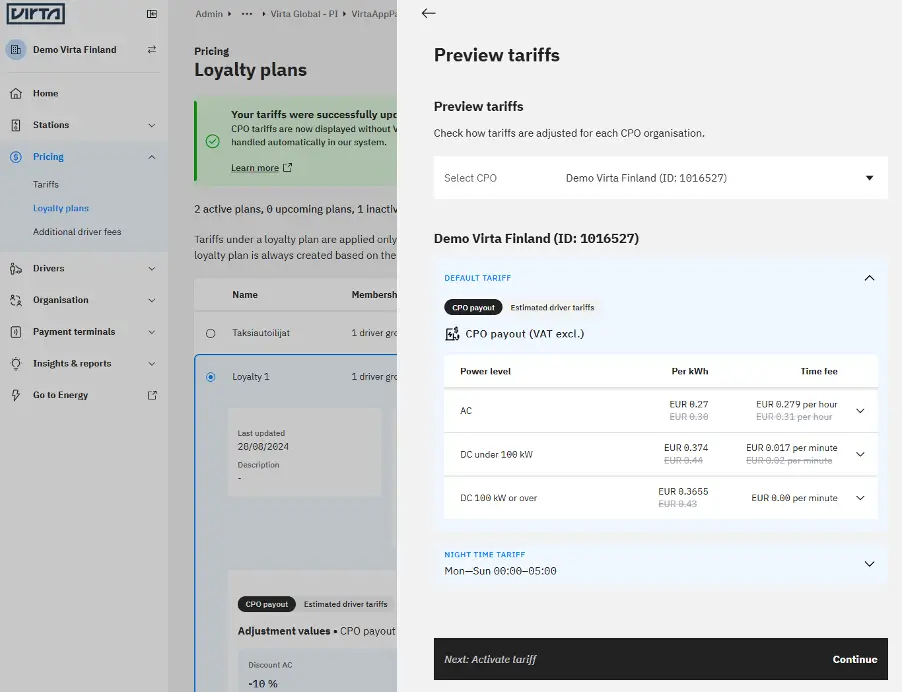Screen dimensions: 902x692
Task: Expand the Stations menu chevron
Action: pyautogui.click(x=152, y=125)
